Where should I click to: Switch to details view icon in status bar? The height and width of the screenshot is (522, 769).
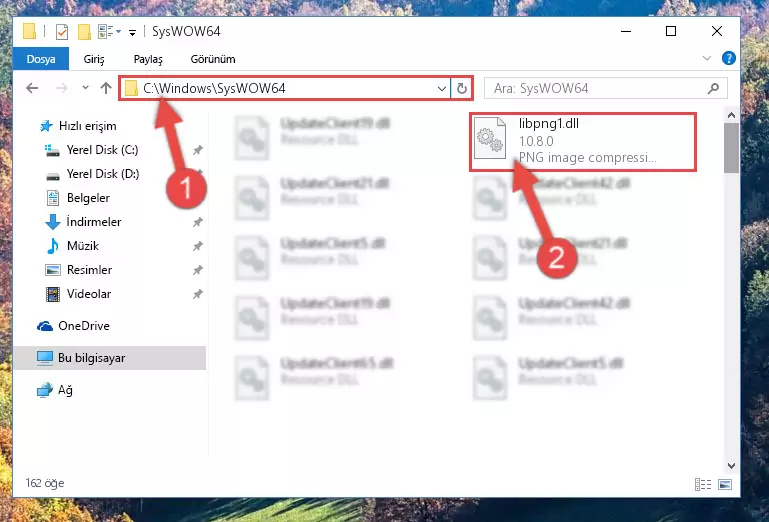(703, 485)
